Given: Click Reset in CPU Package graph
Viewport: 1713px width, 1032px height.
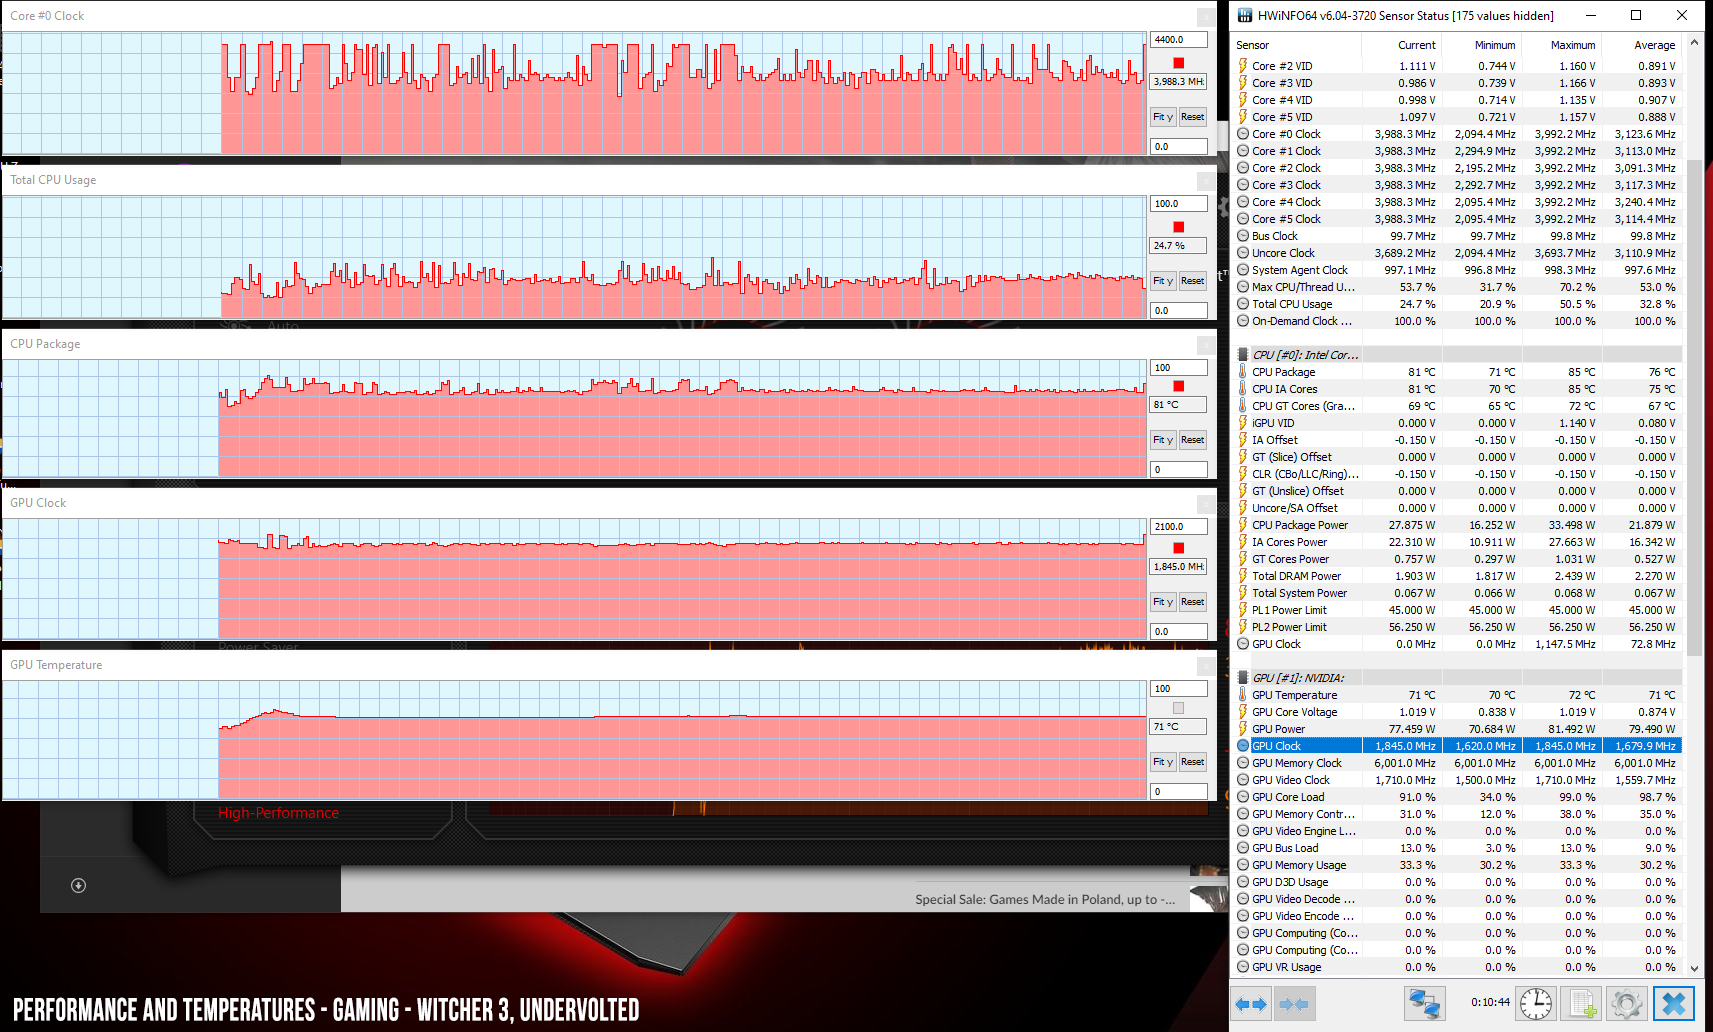Looking at the screenshot, I should [1193, 440].
